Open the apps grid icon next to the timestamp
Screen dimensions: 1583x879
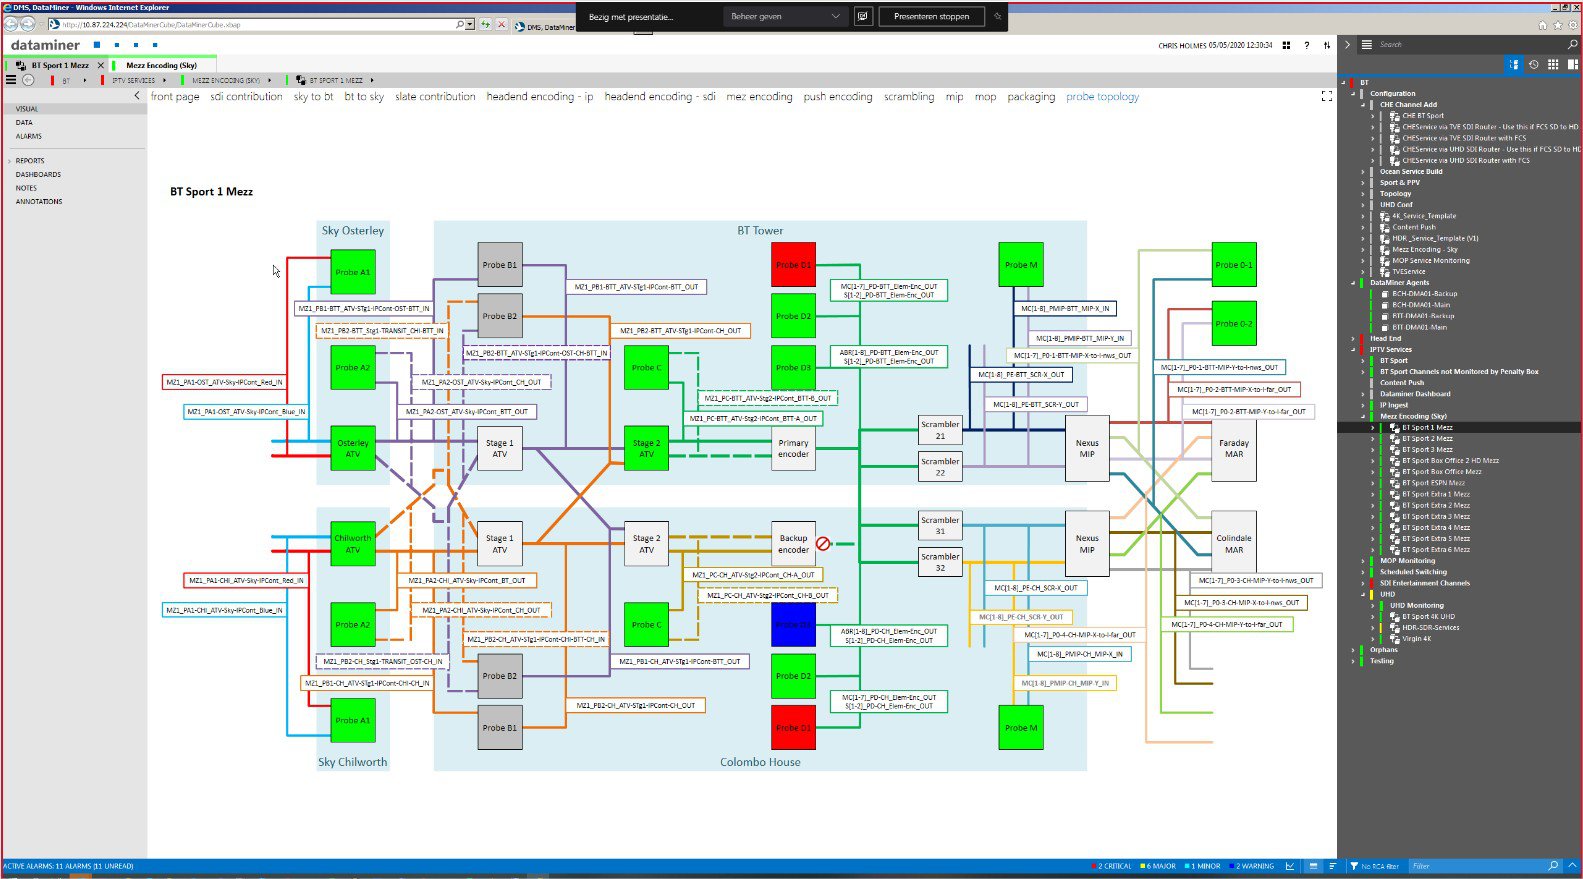(1286, 45)
